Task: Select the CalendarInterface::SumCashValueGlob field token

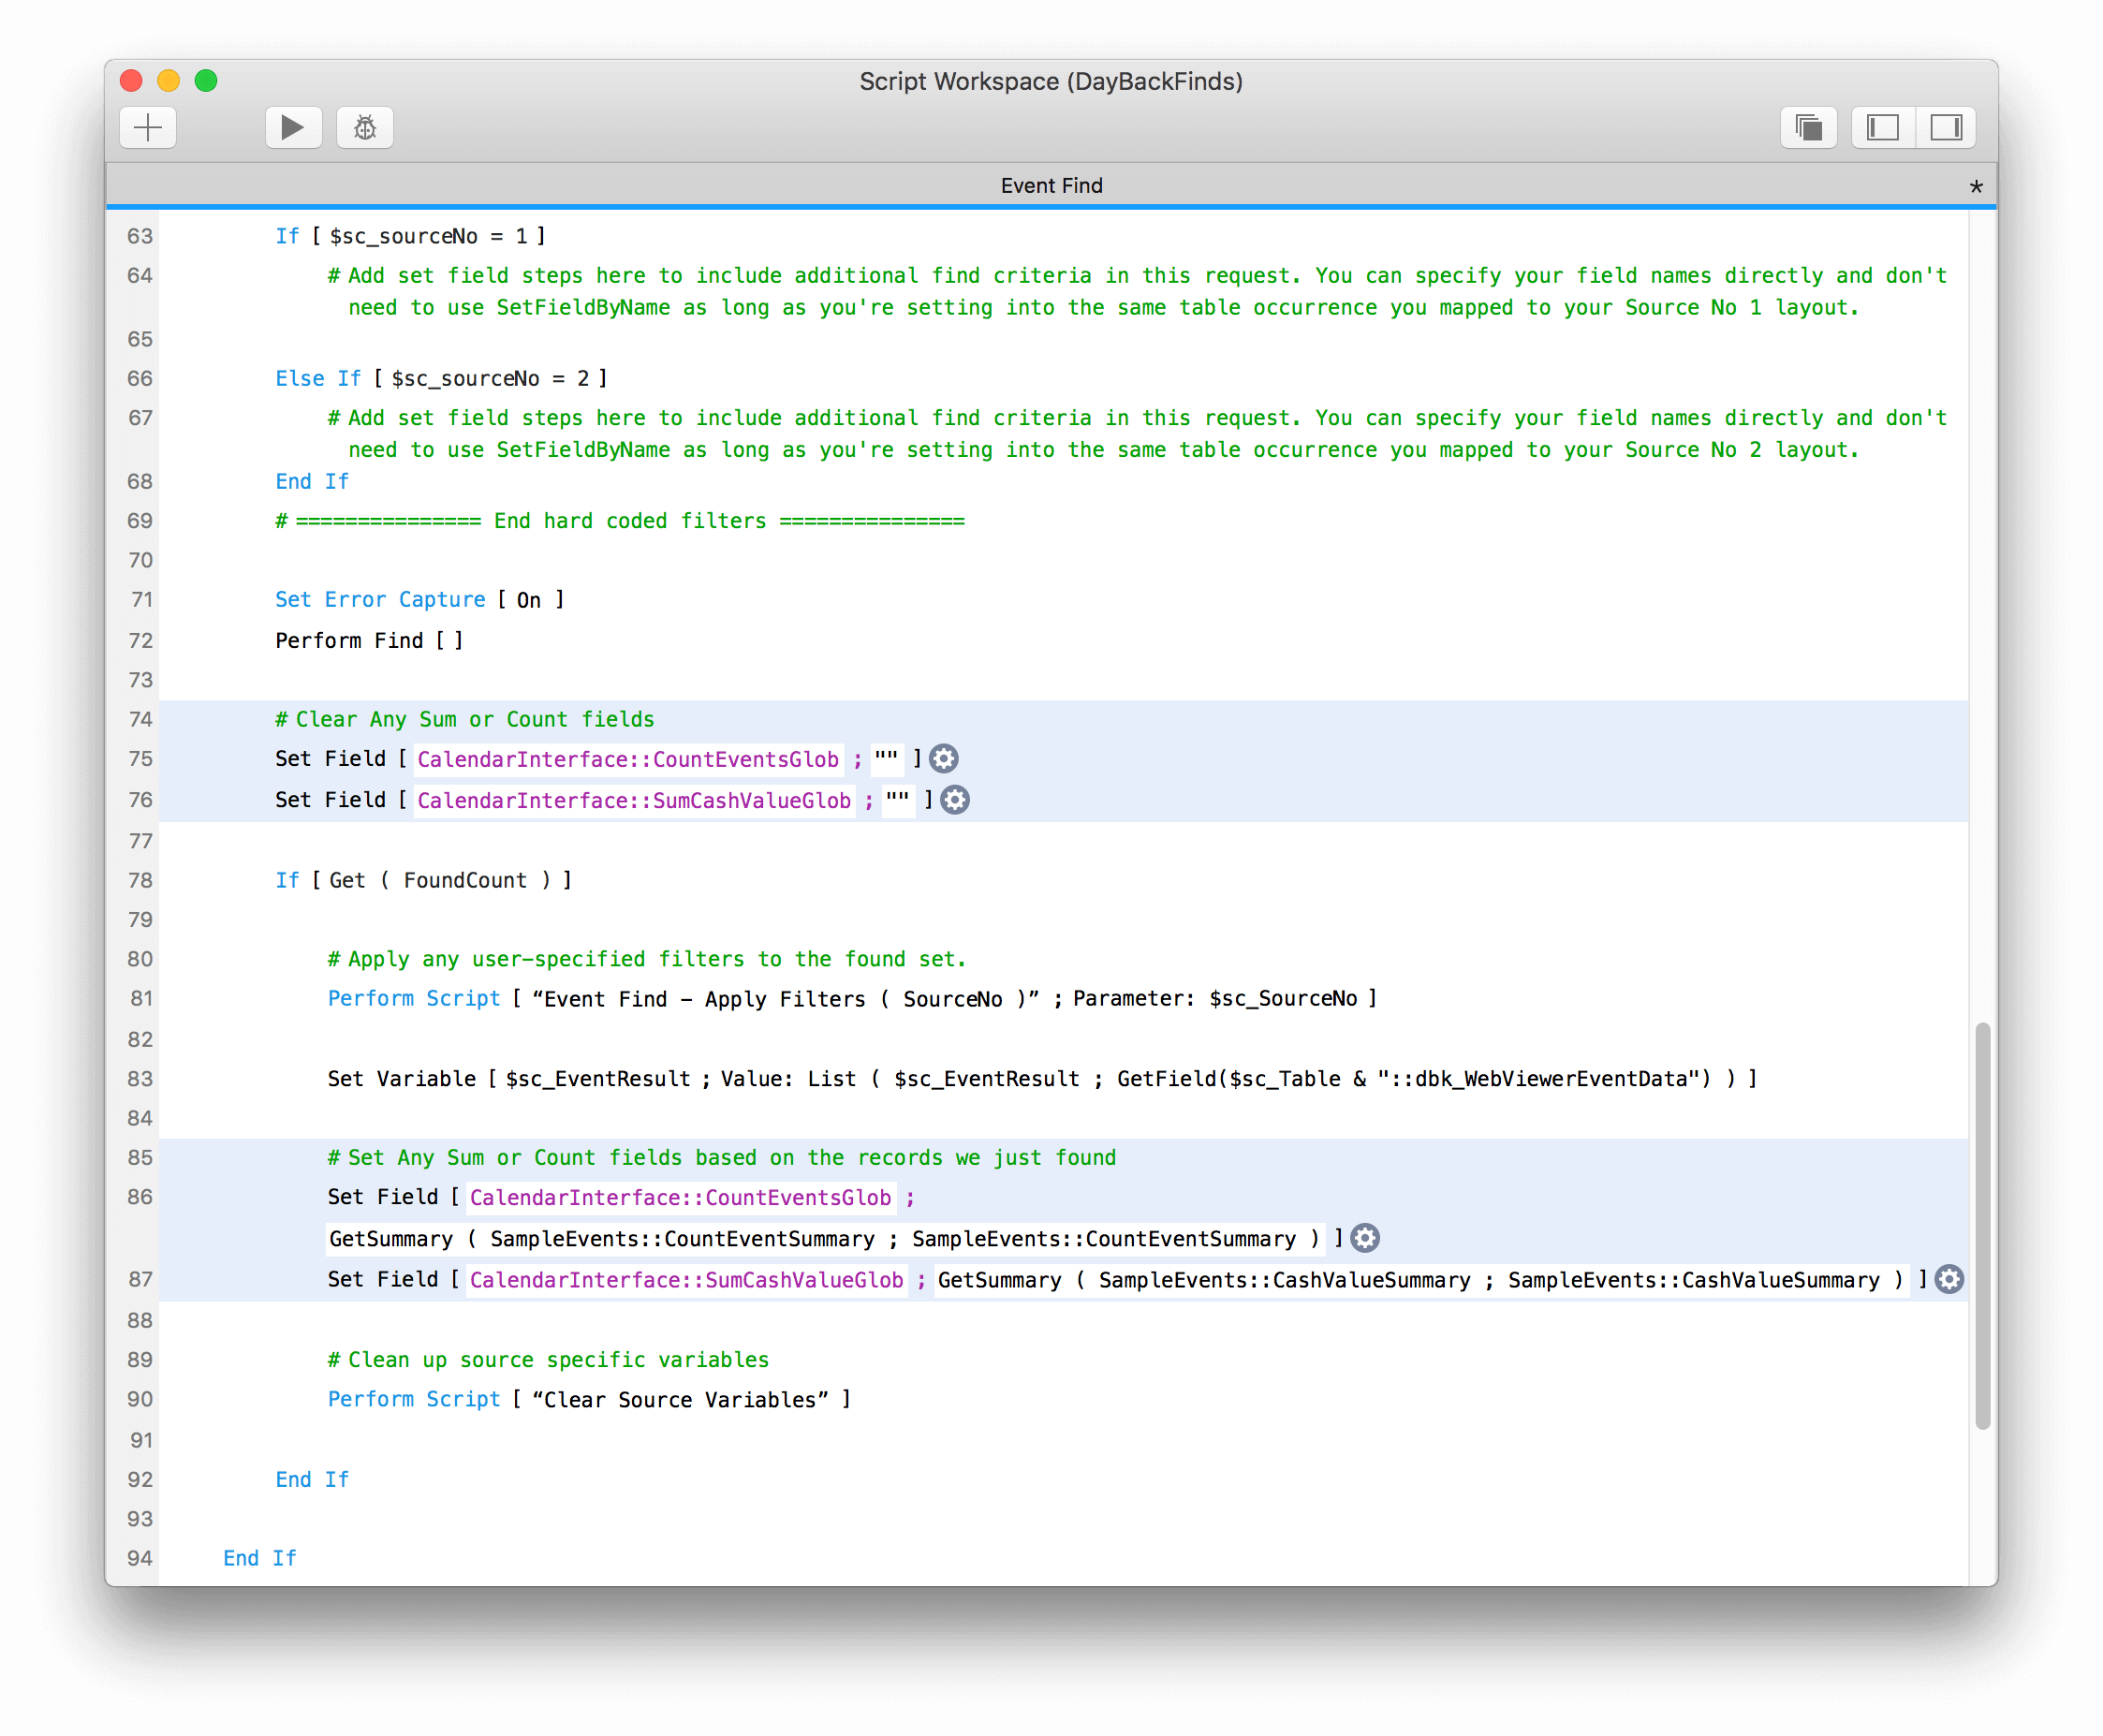Action: coord(634,800)
